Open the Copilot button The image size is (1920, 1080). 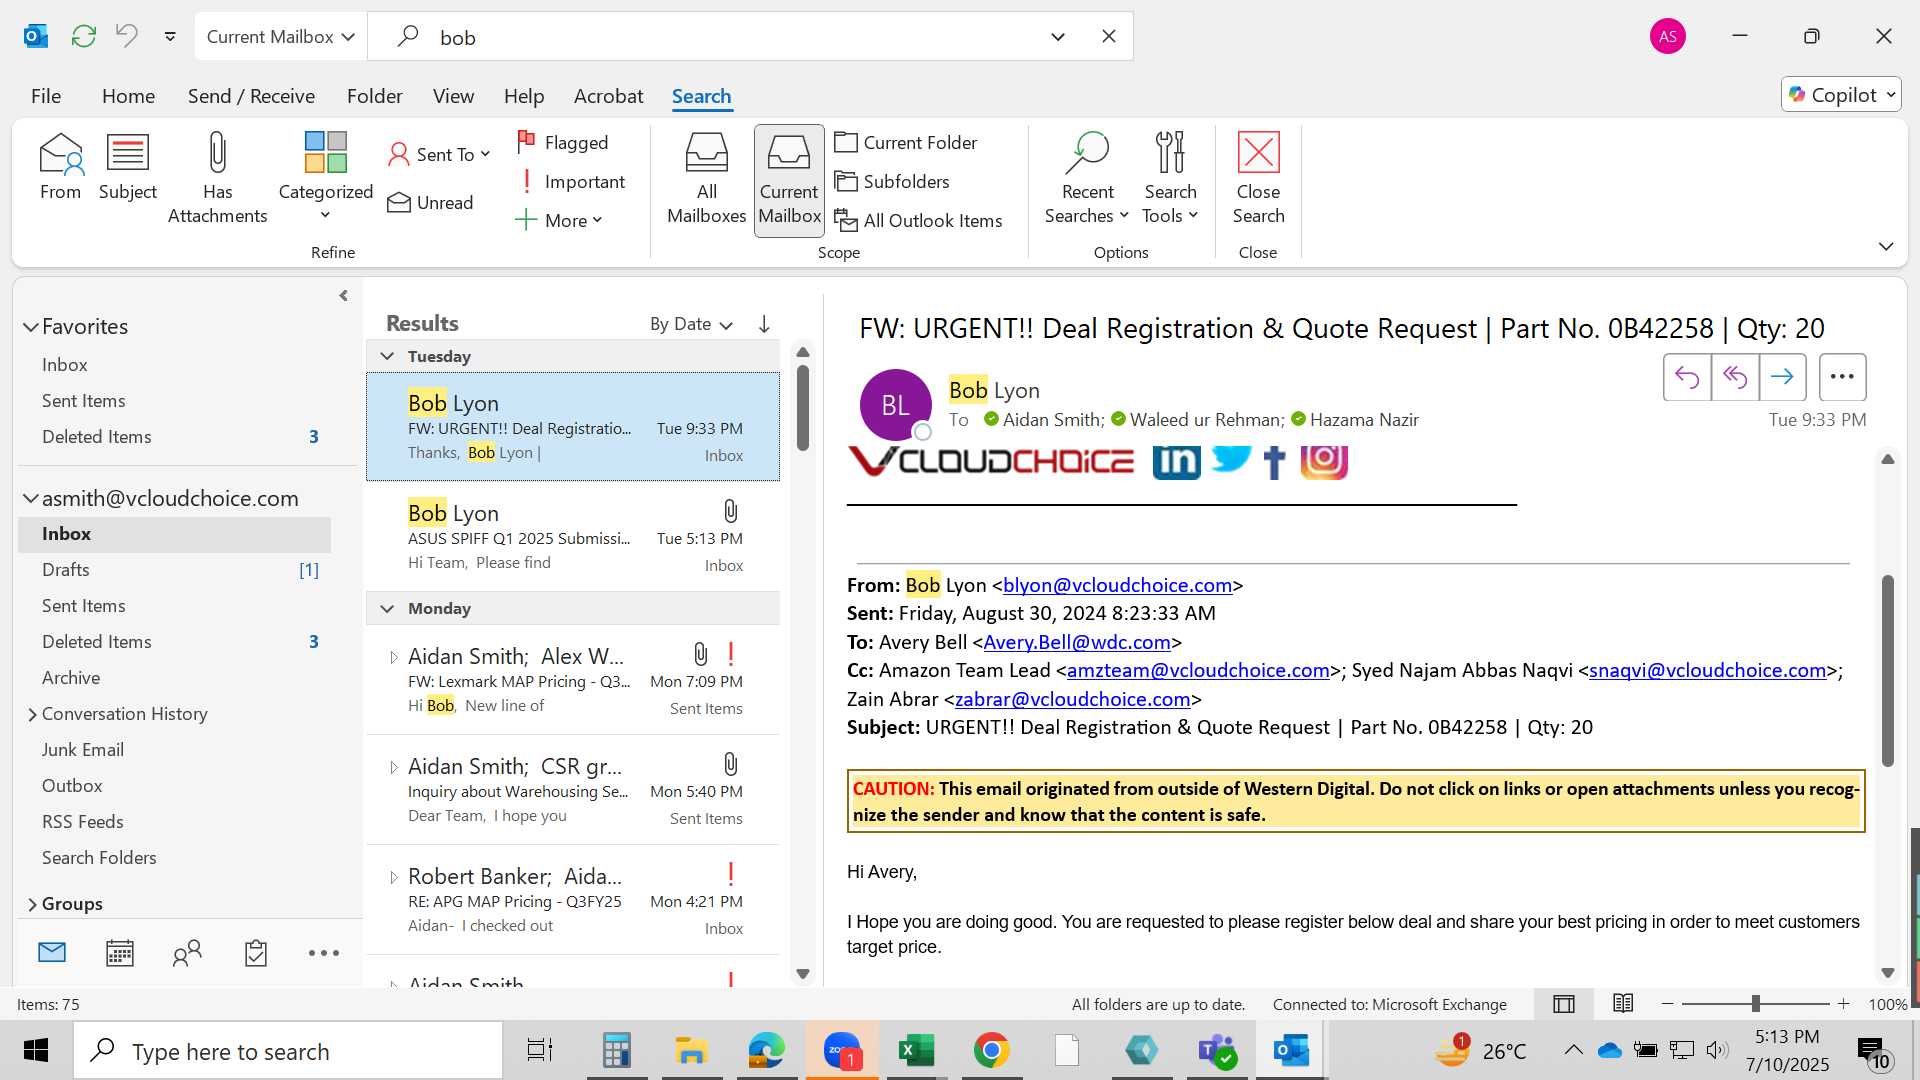tap(1841, 95)
